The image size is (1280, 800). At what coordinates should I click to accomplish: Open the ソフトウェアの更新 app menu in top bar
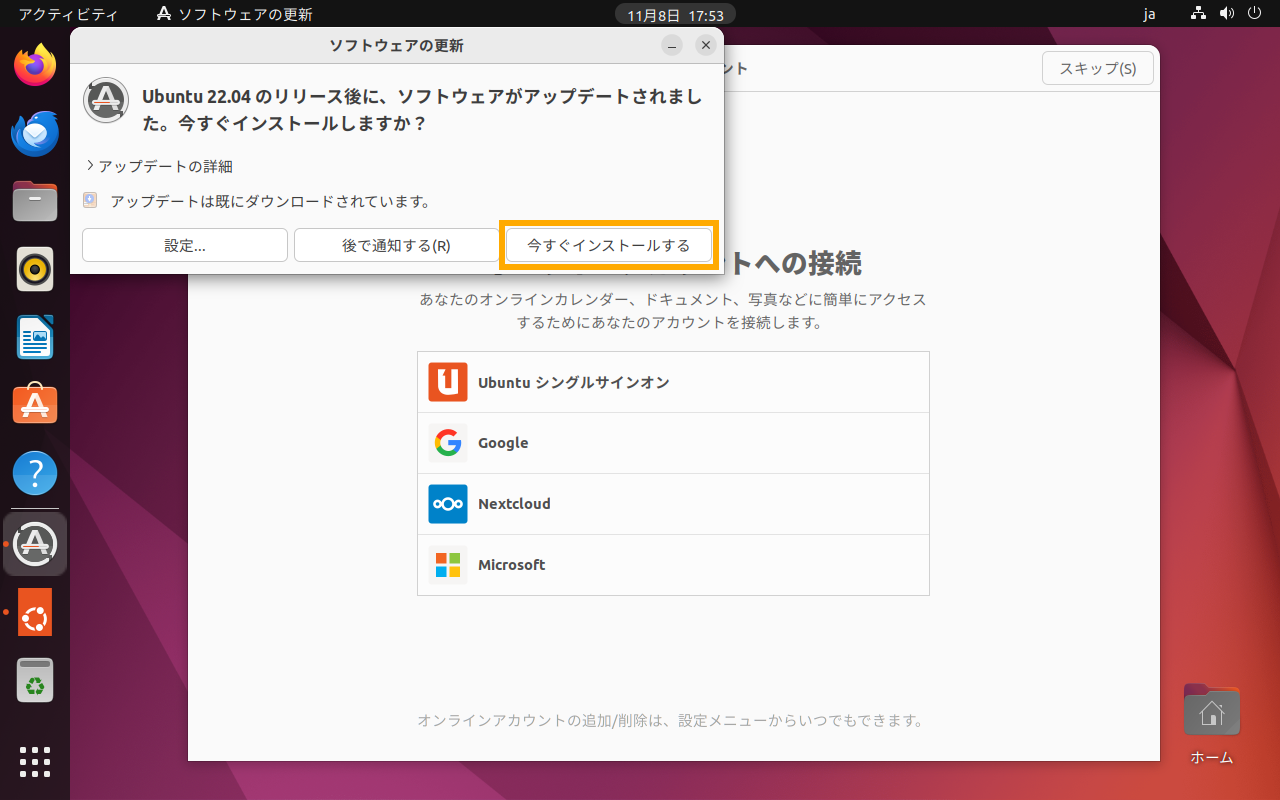click(x=235, y=14)
